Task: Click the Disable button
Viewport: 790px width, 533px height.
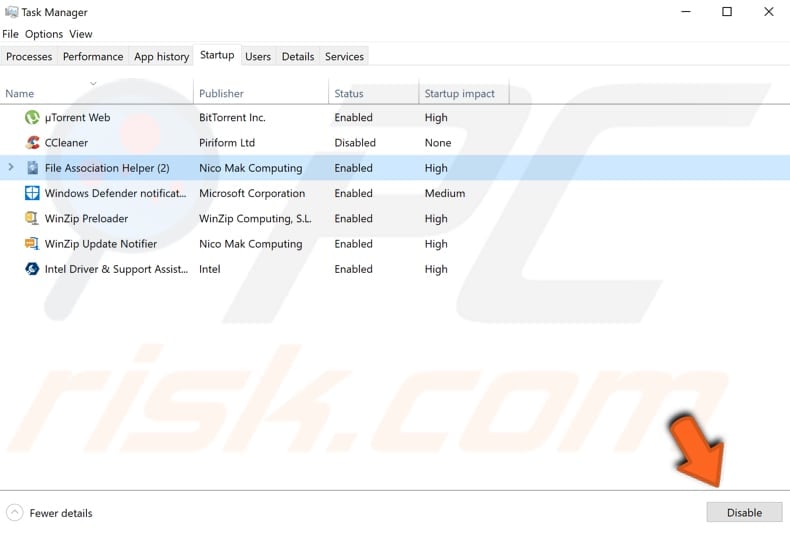Action: coord(744,512)
